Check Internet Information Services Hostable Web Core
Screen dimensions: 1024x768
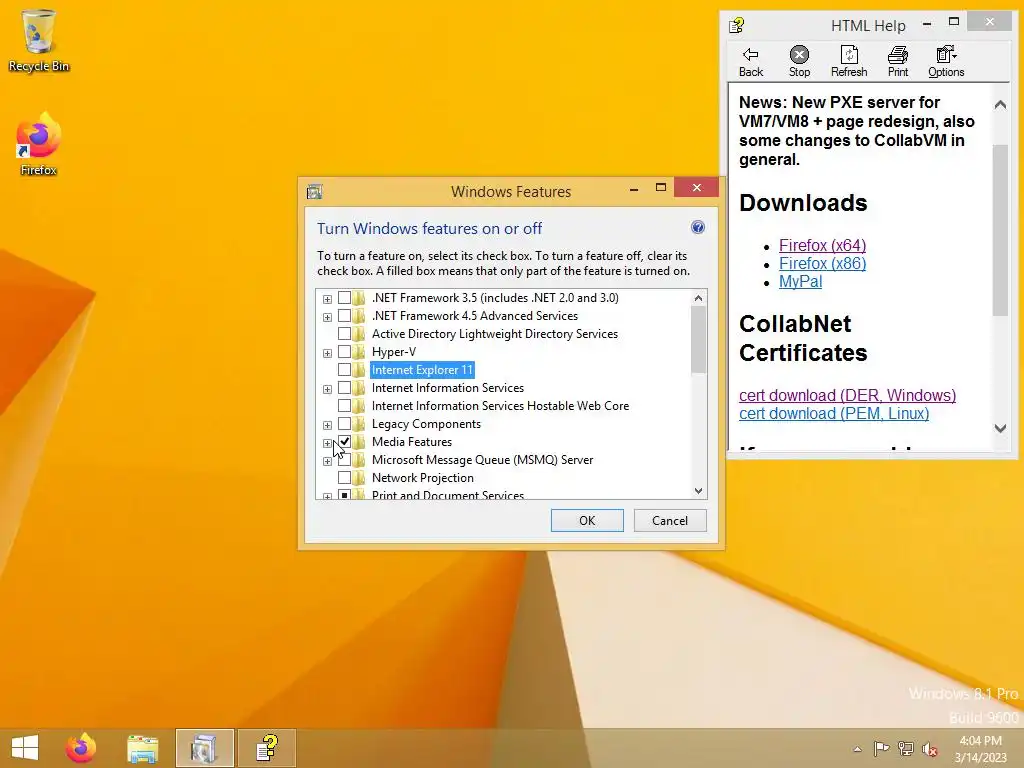[344, 406]
